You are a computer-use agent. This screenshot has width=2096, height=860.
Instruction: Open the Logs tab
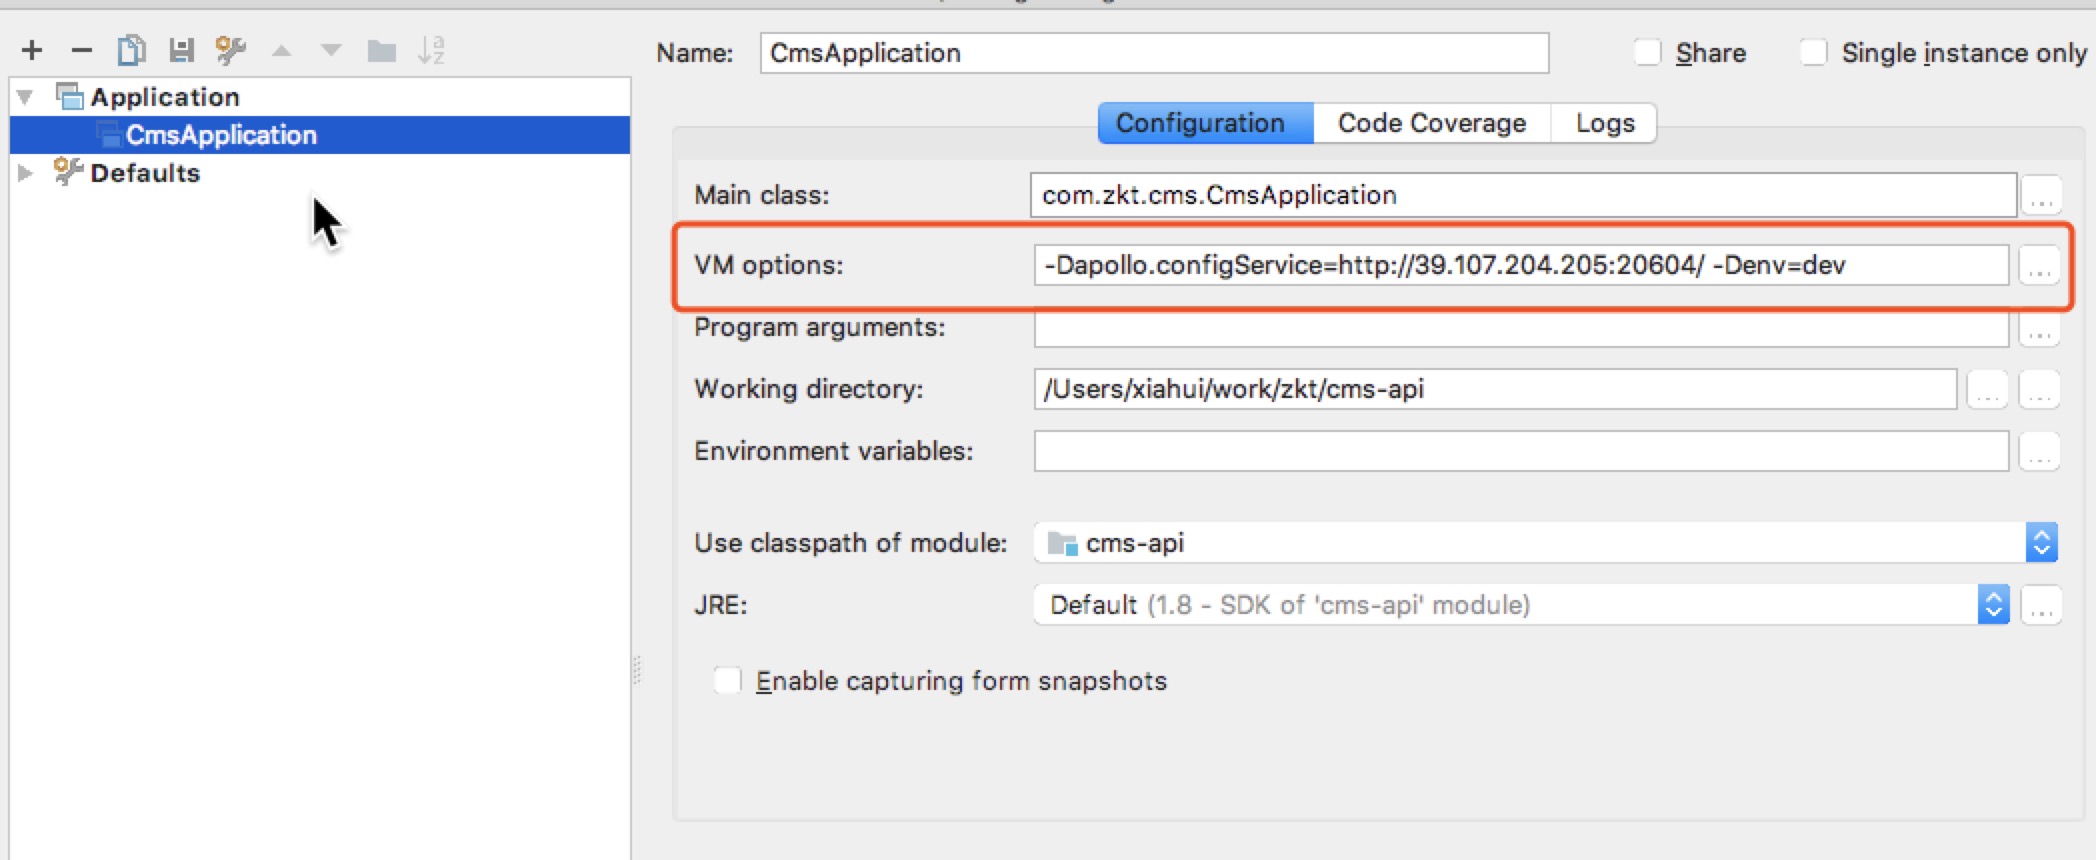(1604, 123)
